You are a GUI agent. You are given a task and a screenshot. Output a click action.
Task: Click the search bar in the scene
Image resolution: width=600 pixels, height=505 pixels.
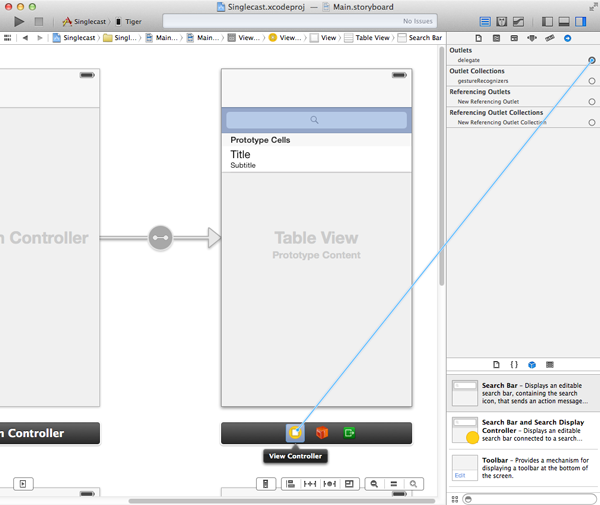pos(316,120)
